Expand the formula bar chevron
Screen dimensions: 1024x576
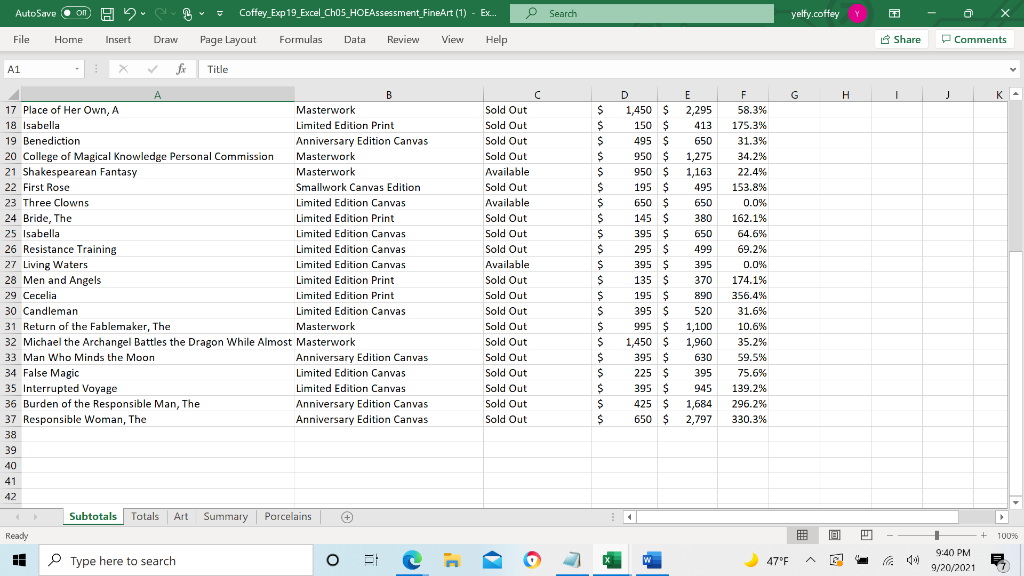1012,70
